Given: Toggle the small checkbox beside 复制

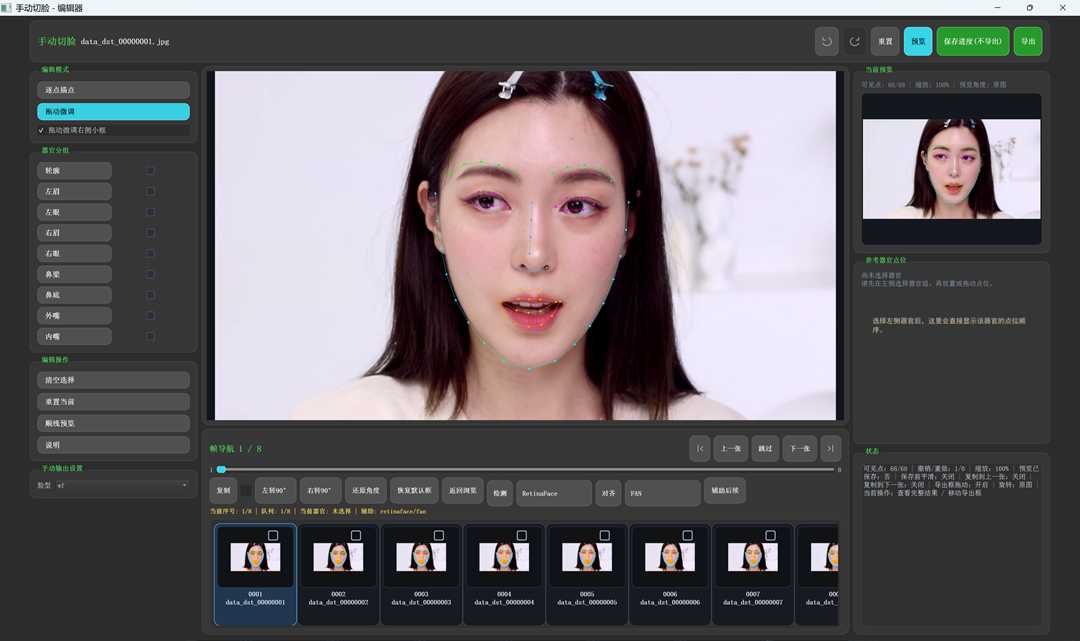Looking at the screenshot, I should click(246, 491).
